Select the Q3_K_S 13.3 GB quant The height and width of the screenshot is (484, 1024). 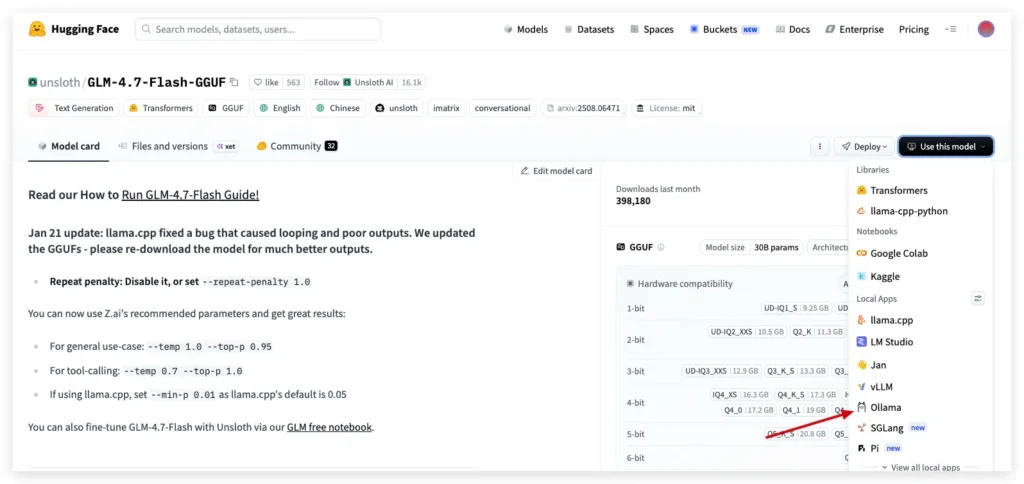(x=797, y=371)
